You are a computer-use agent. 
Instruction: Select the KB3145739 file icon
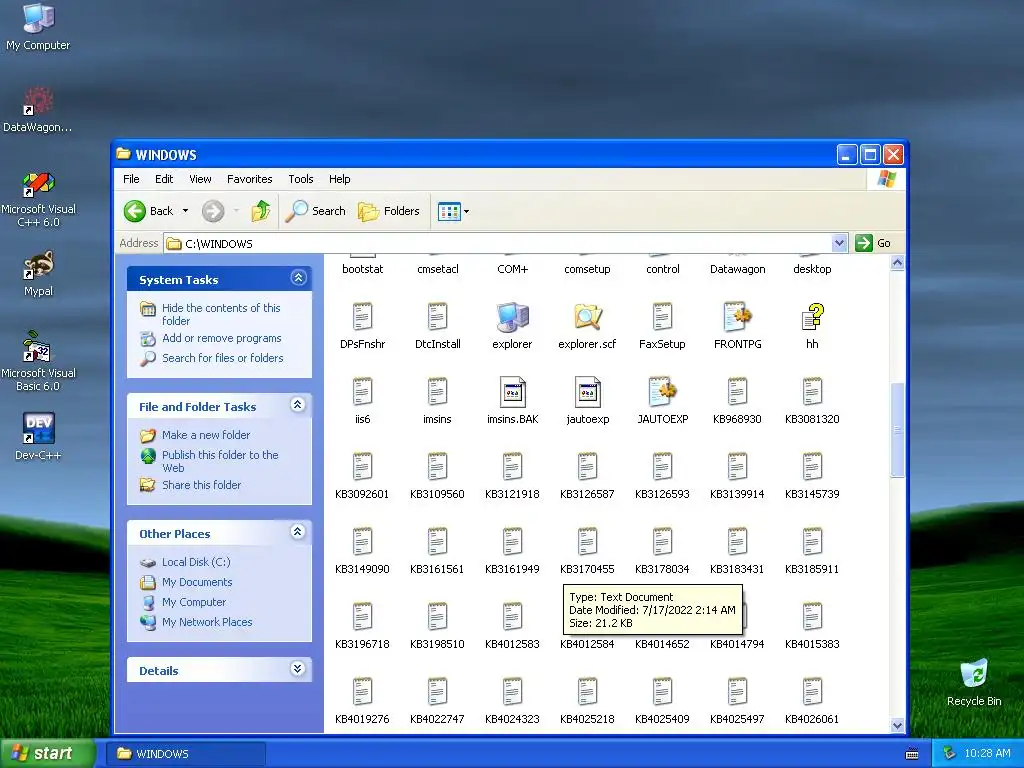pos(812,467)
